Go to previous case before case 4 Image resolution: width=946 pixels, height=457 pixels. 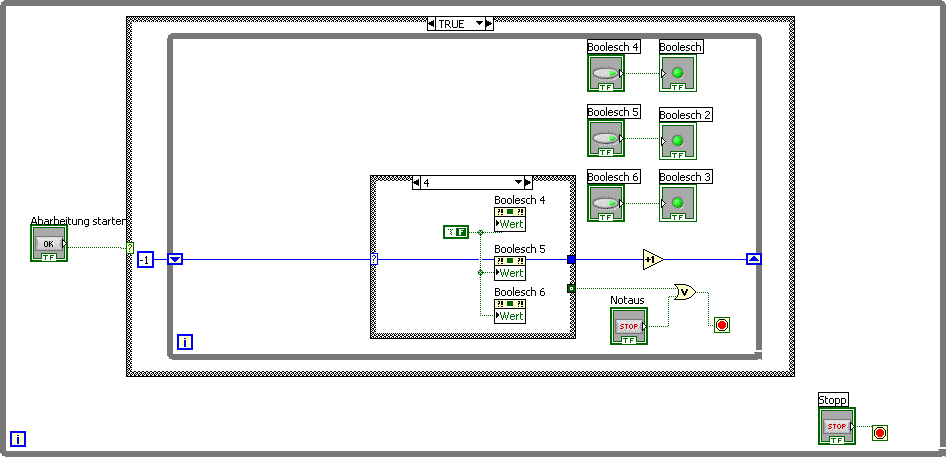pyautogui.click(x=416, y=182)
